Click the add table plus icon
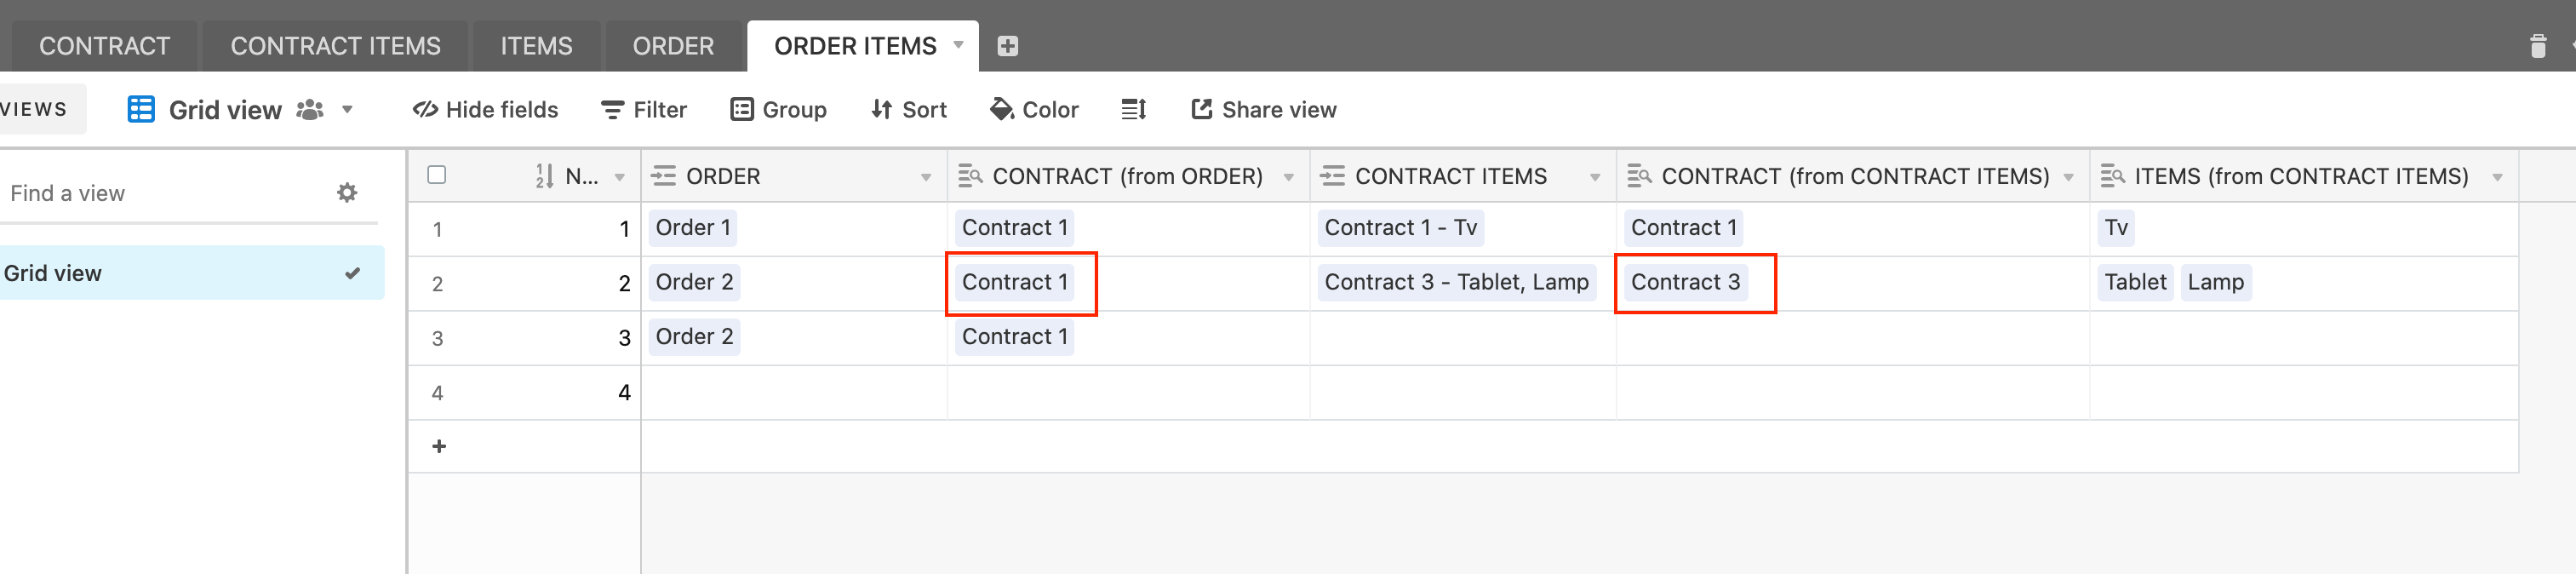 1007,46
